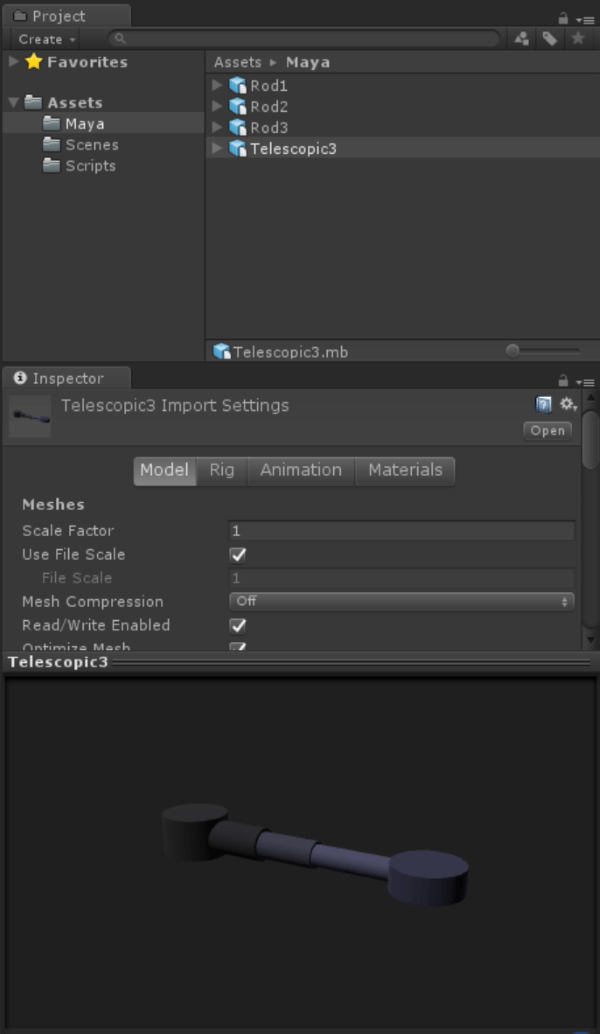Click the Search by Type filter icon

tap(522, 39)
